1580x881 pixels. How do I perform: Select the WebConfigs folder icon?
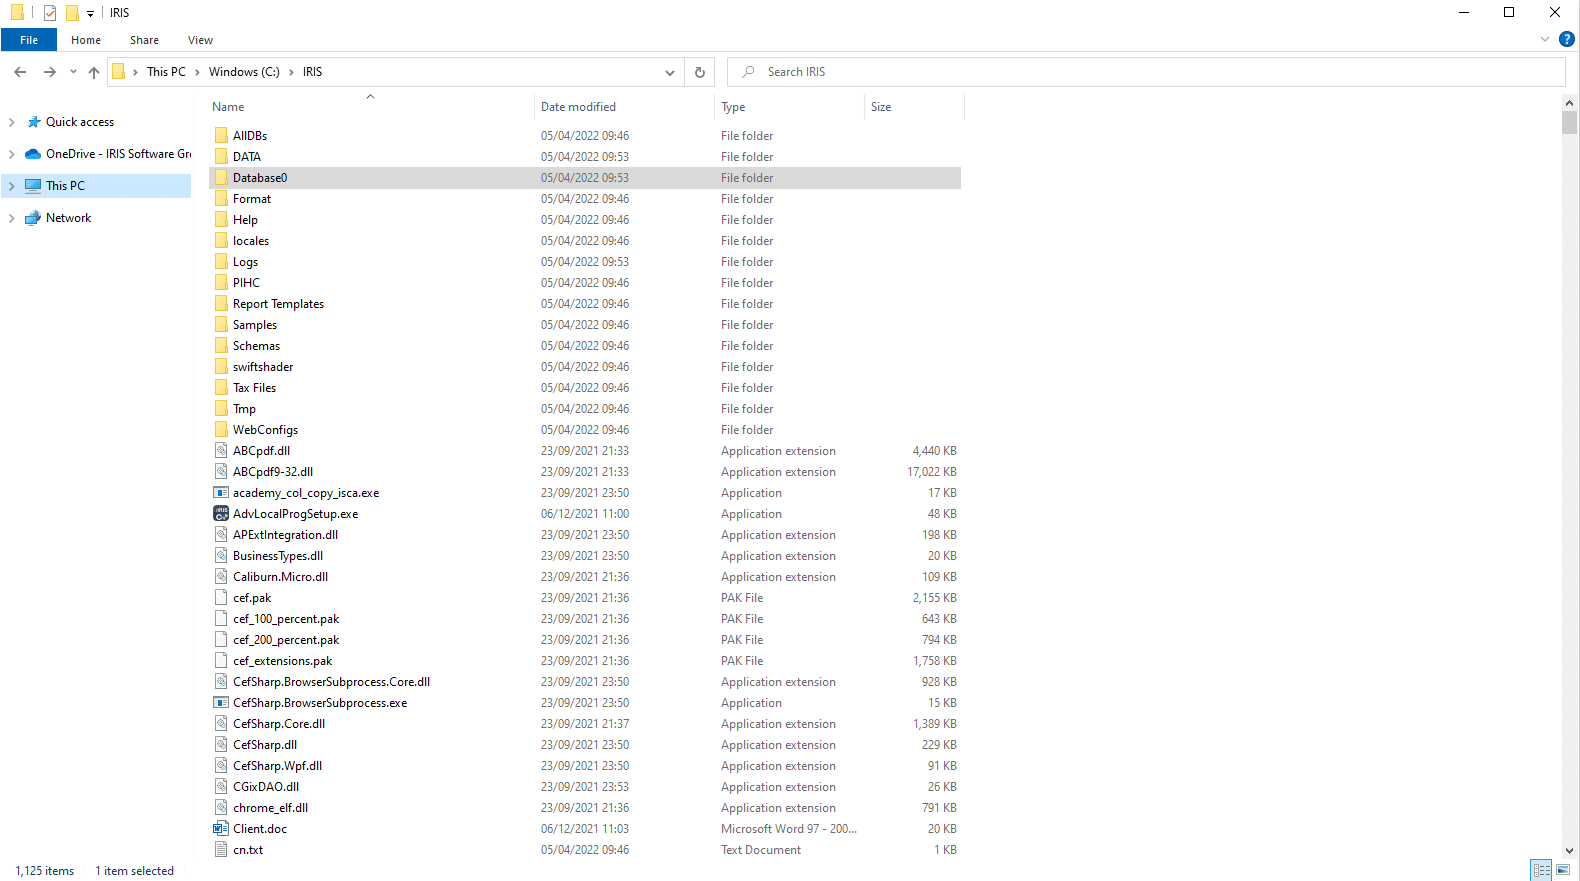pyautogui.click(x=221, y=429)
